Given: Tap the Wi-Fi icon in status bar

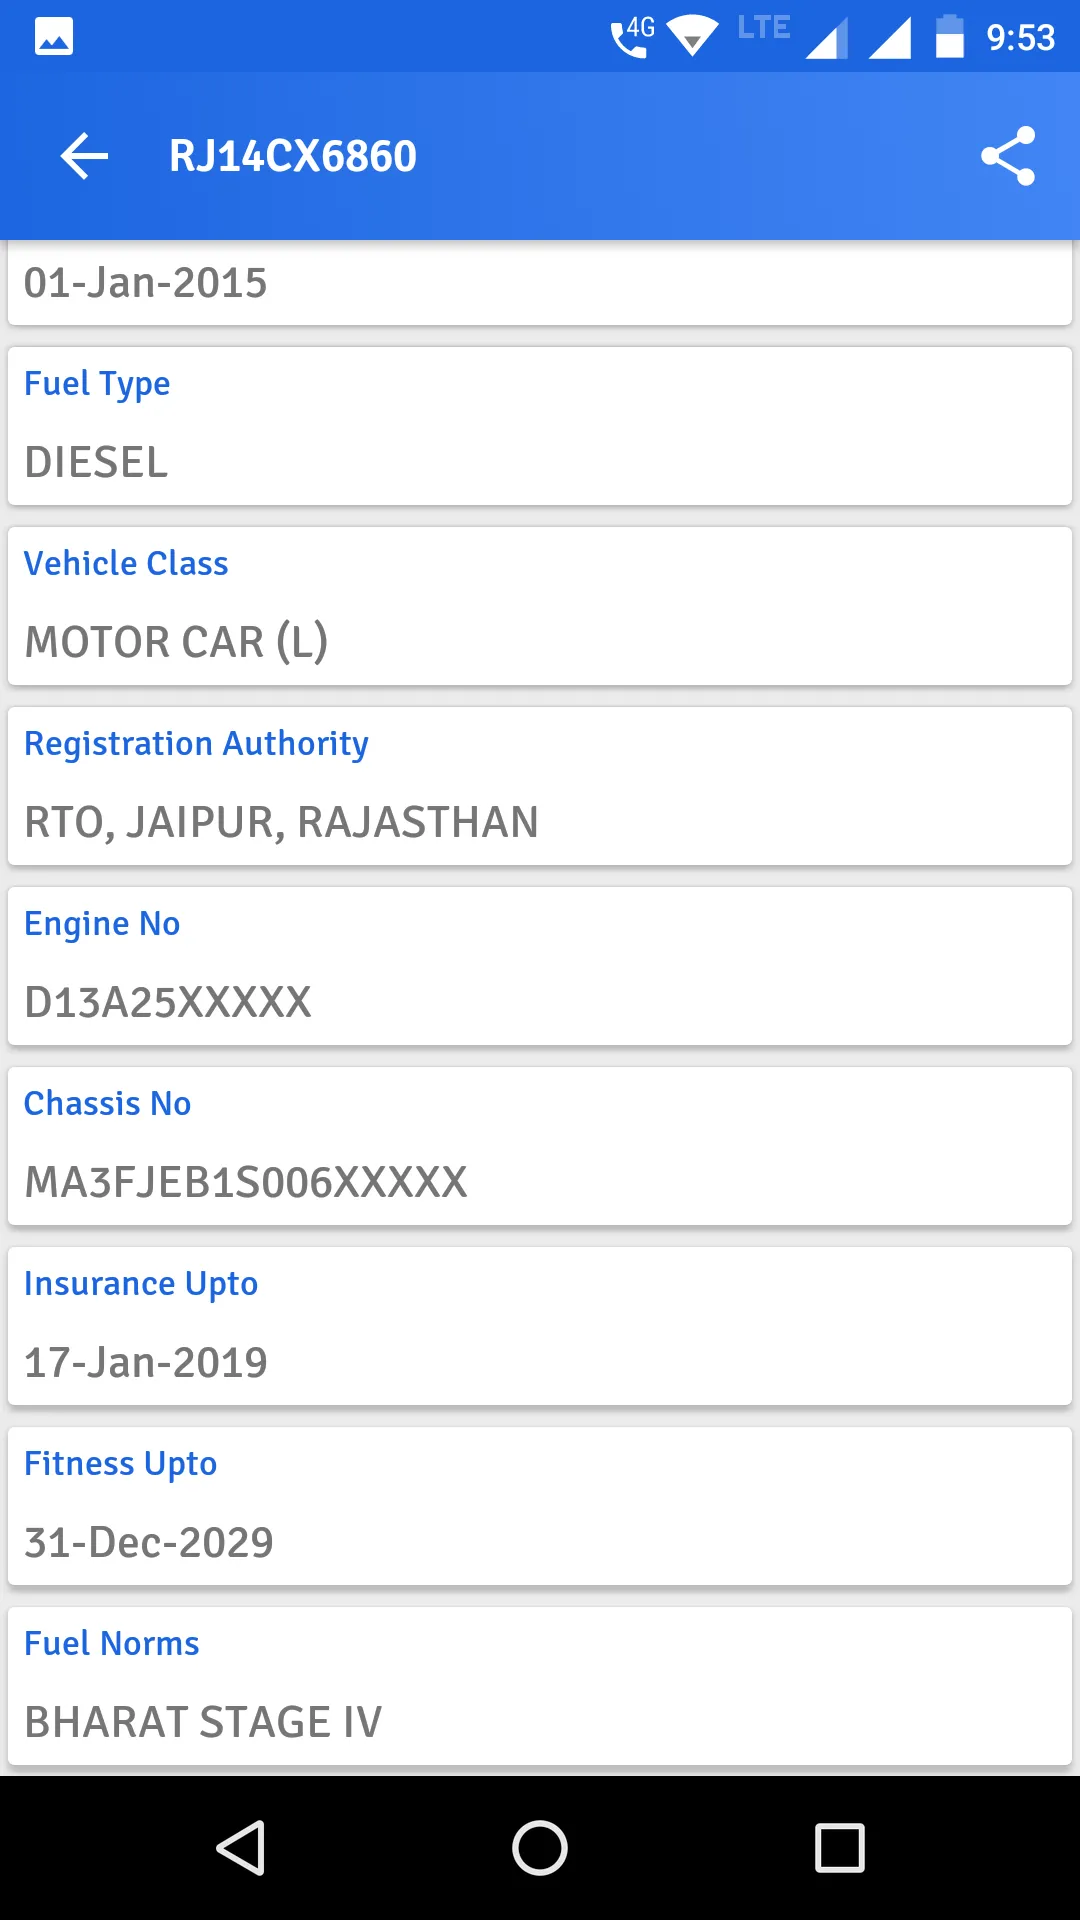Looking at the screenshot, I should coord(692,37).
